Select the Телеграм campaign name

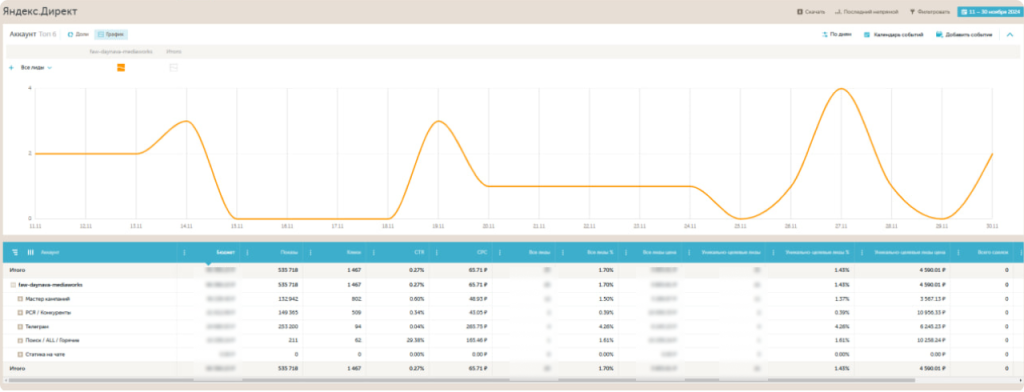[x=37, y=326]
